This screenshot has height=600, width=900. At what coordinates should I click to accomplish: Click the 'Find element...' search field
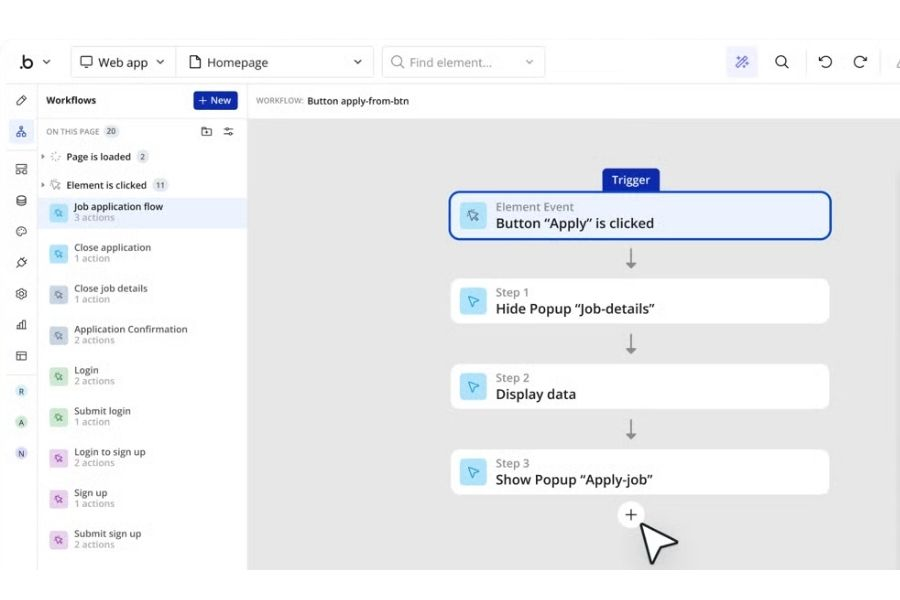click(462, 62)
